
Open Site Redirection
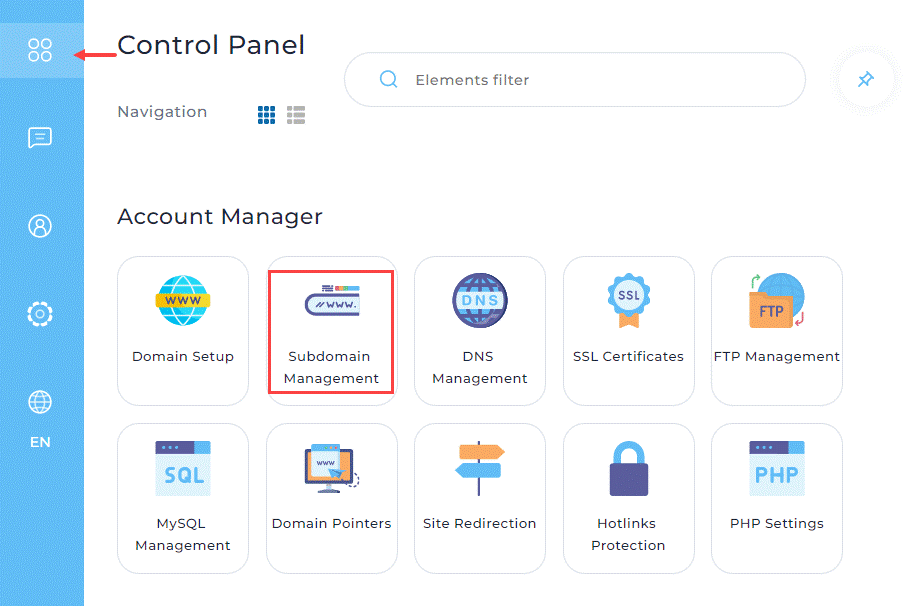[x=480, y=497]
